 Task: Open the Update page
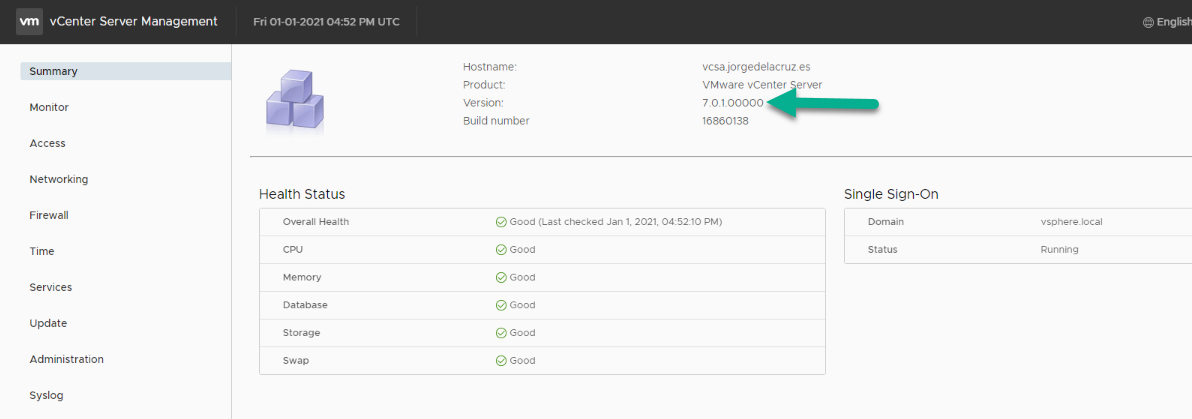point(49,323)
